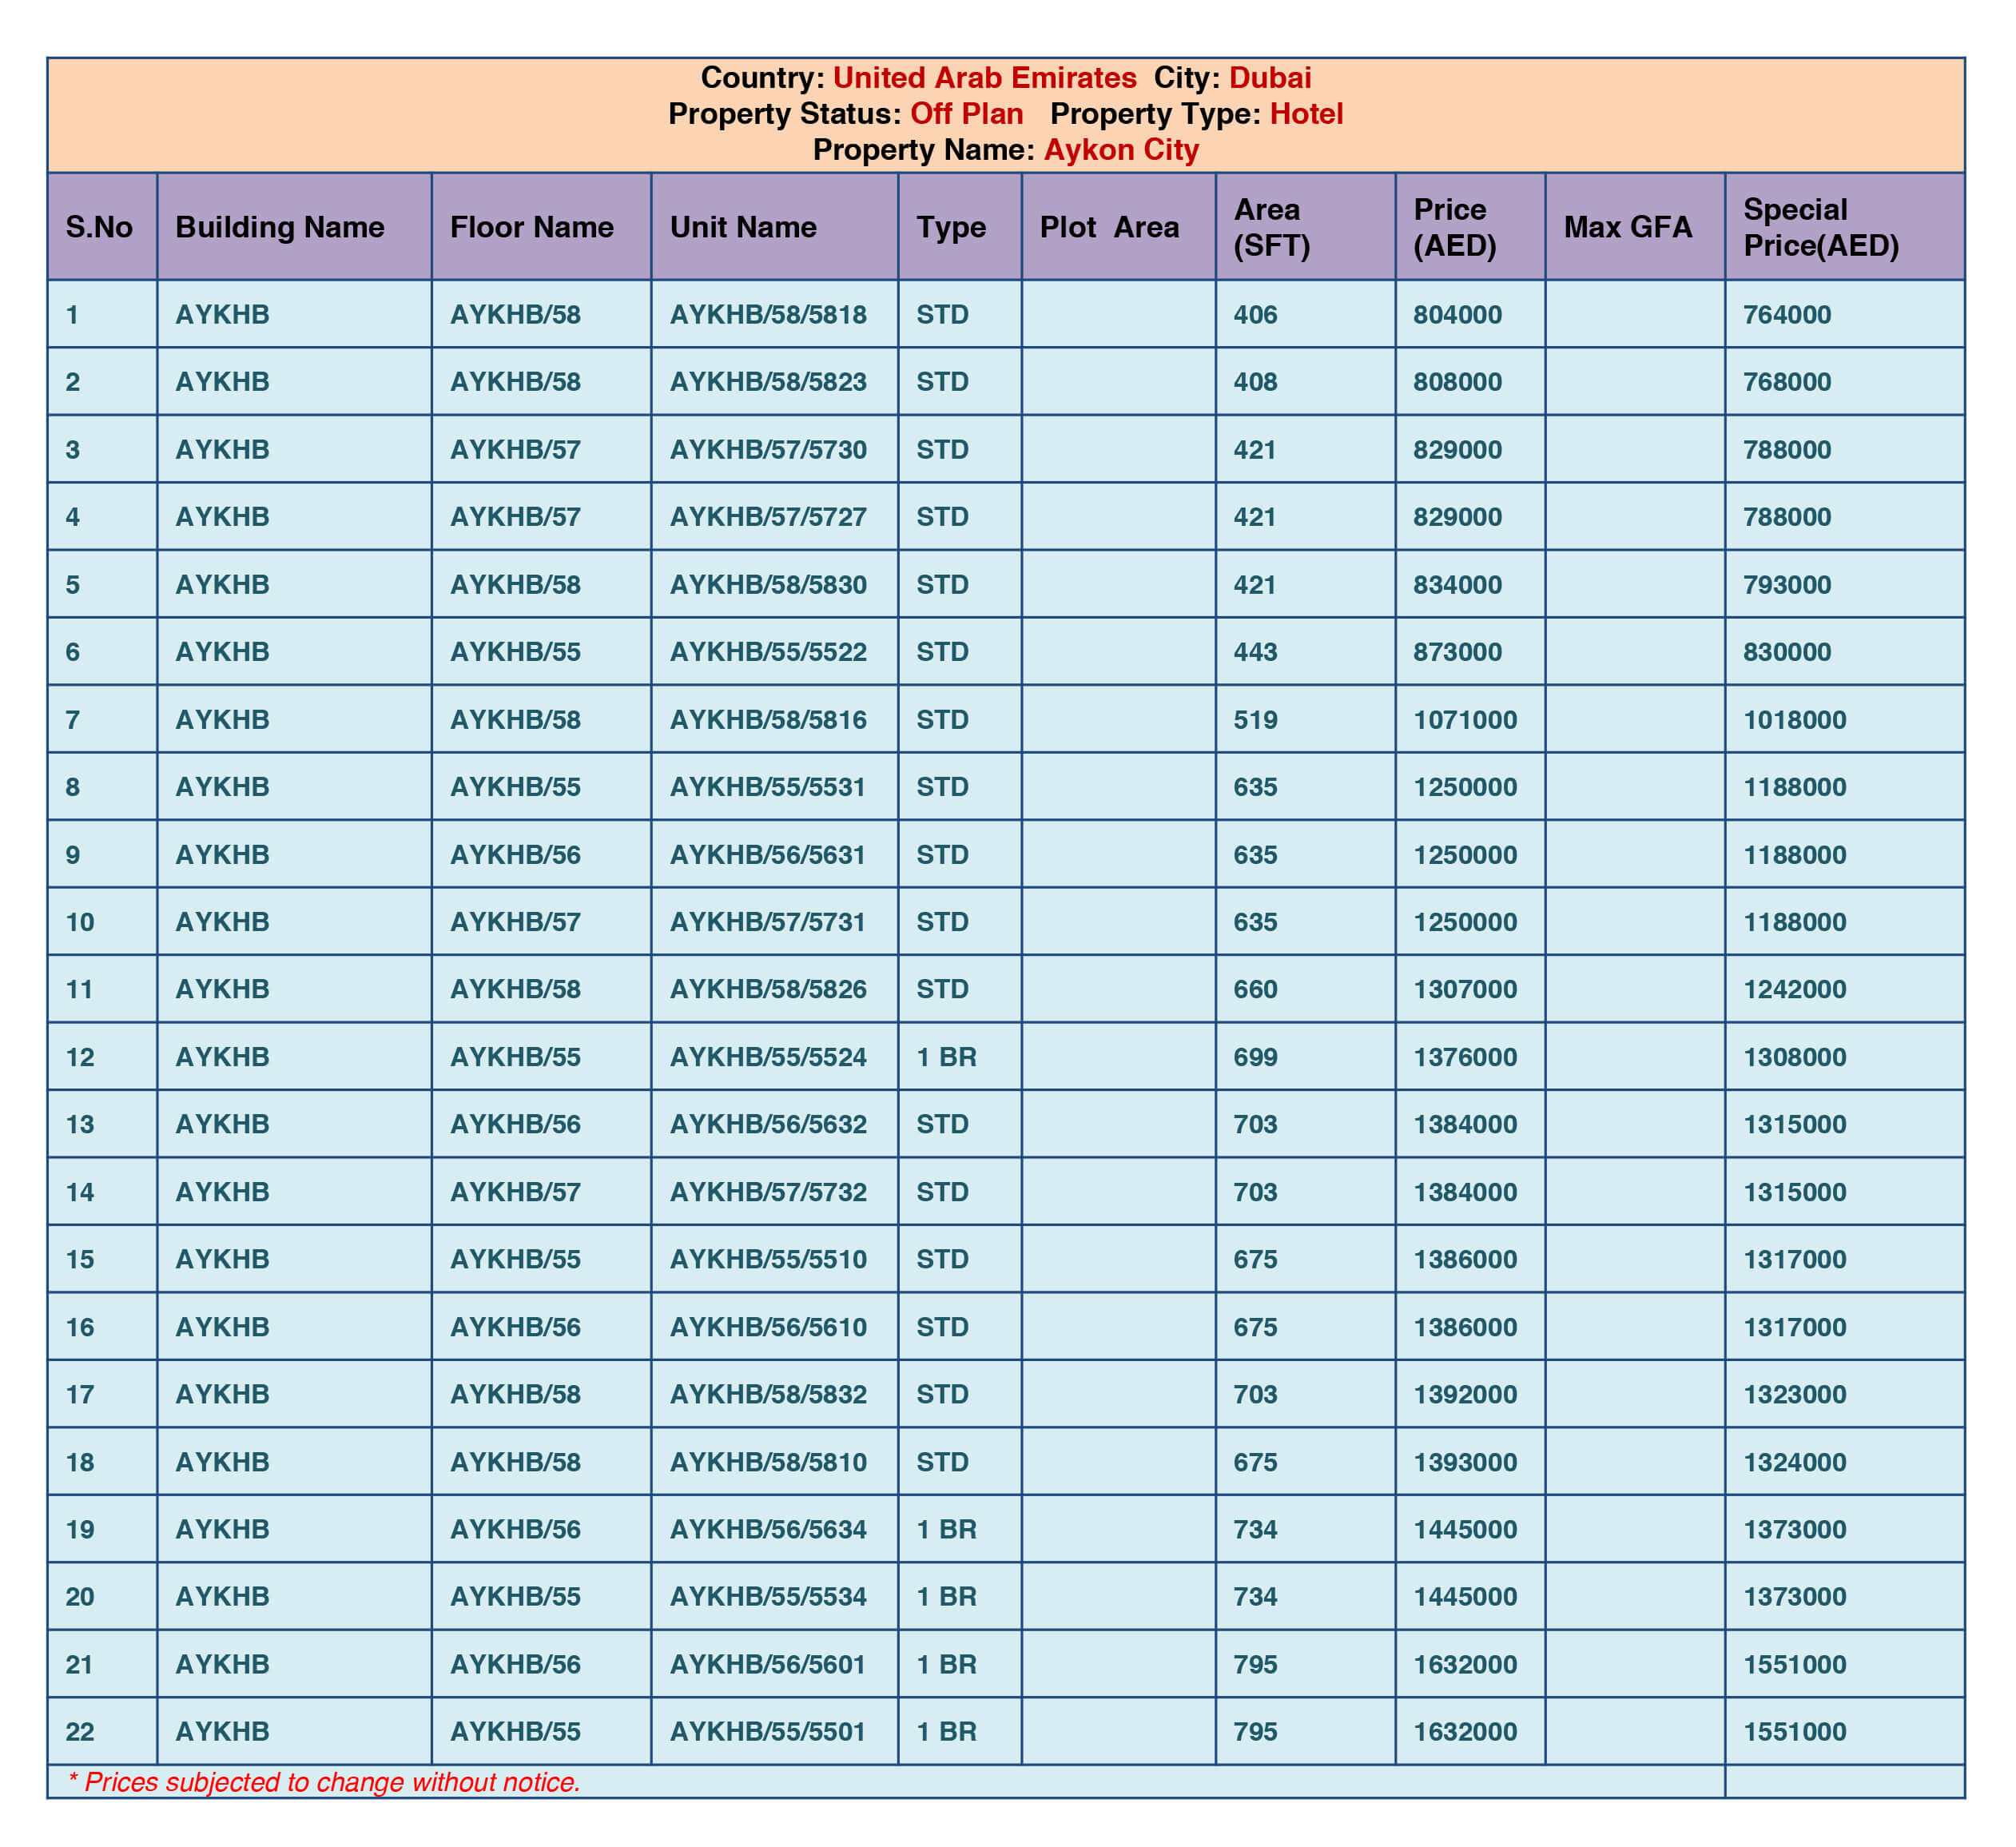Screen dimensions: 2016x1847
Task: Select price 808000 in row 2
Action: 1471,382
